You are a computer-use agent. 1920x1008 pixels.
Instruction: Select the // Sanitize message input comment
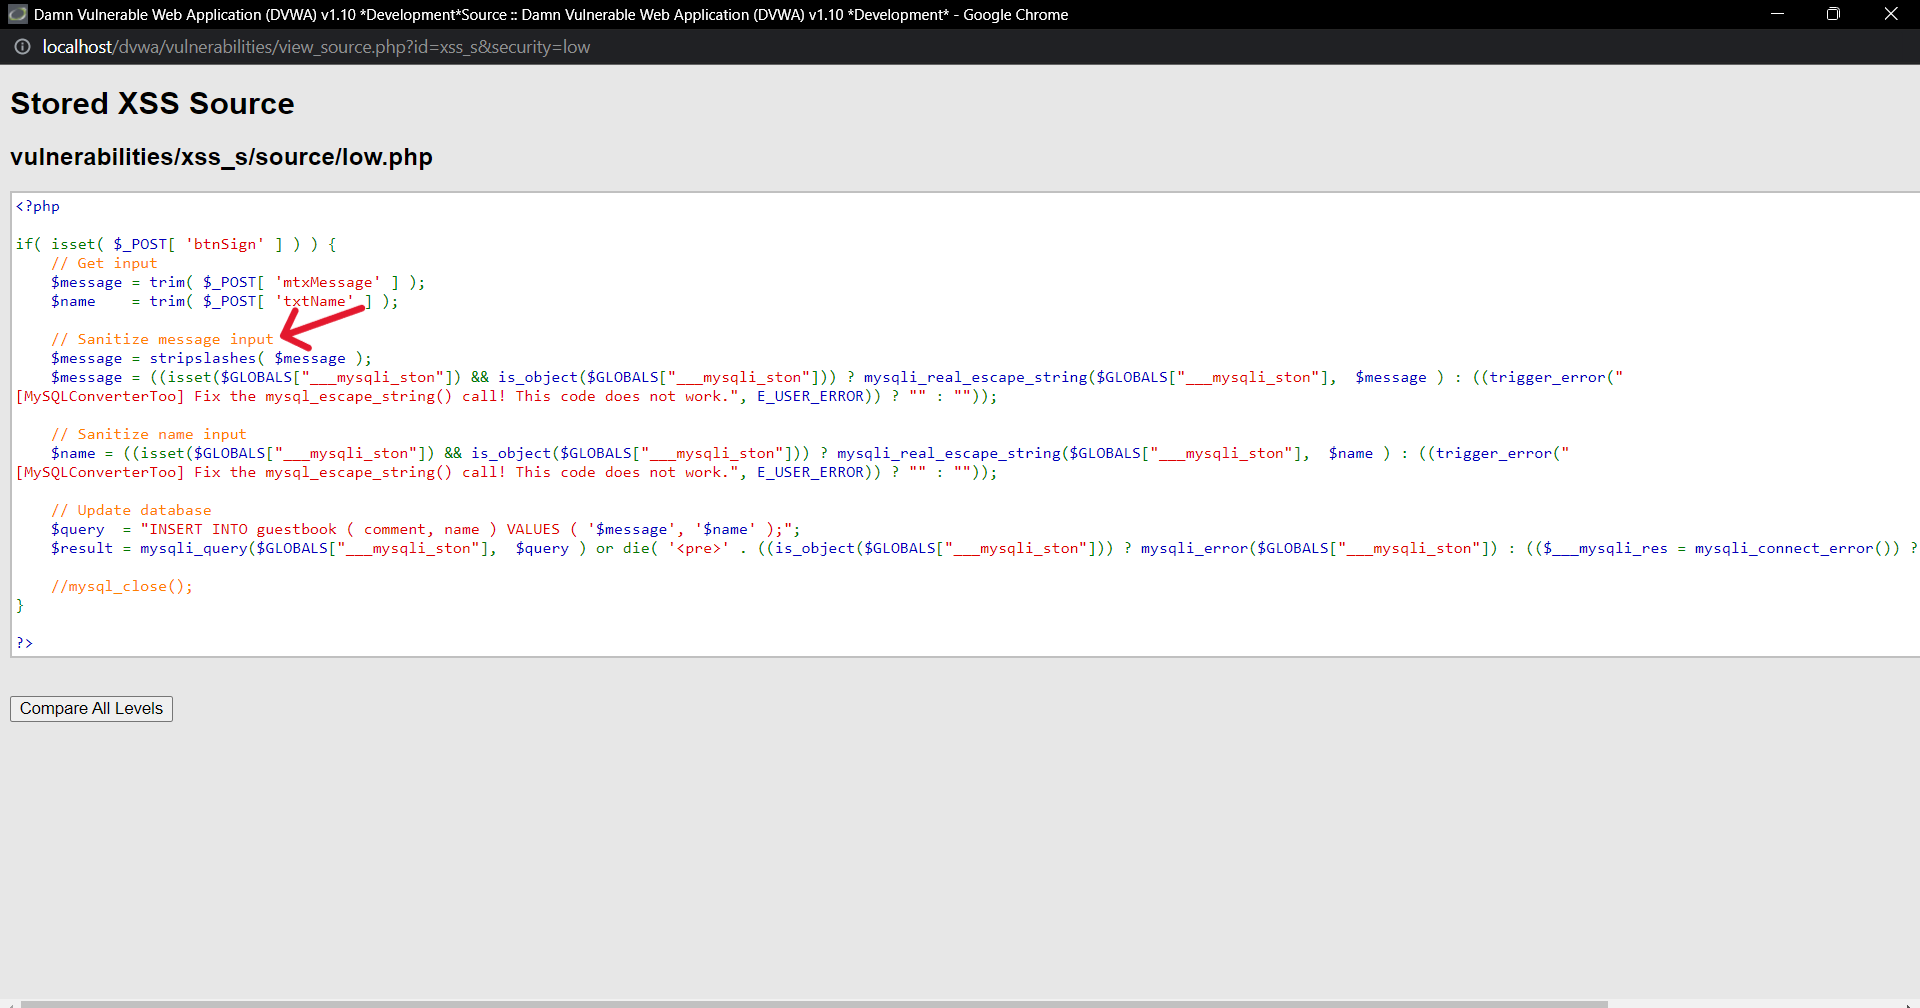coord(161,339)
